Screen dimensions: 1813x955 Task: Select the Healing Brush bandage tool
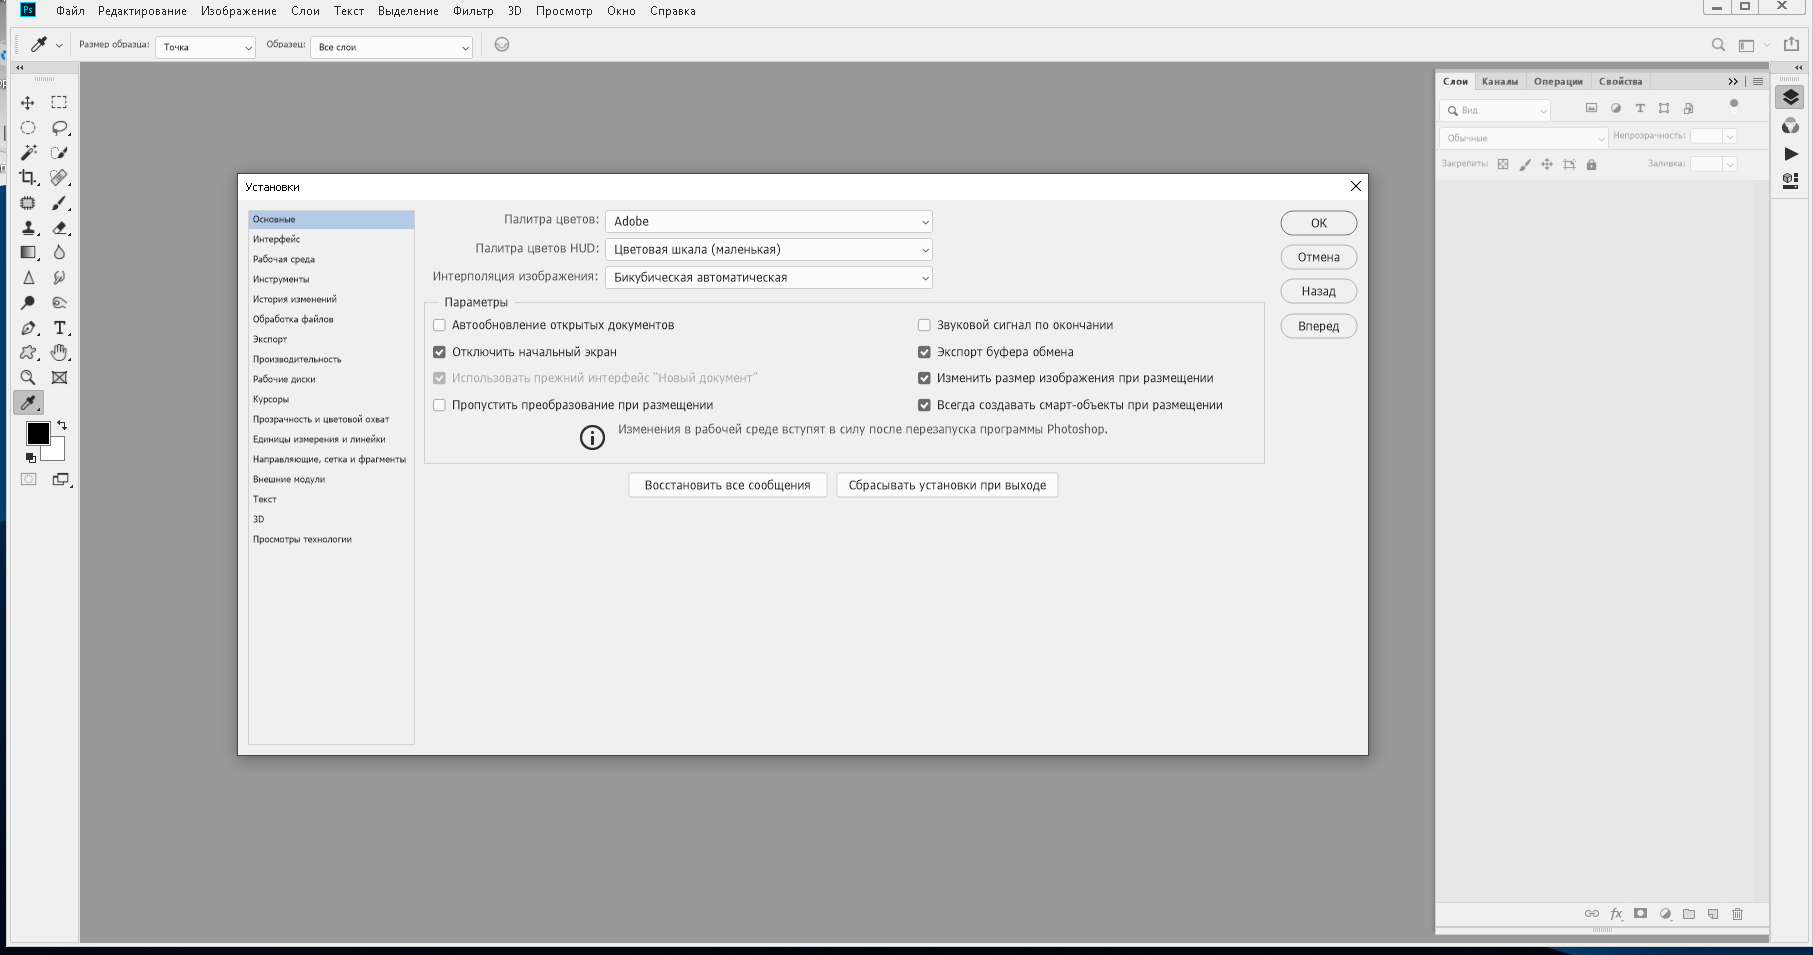[59, 178]
